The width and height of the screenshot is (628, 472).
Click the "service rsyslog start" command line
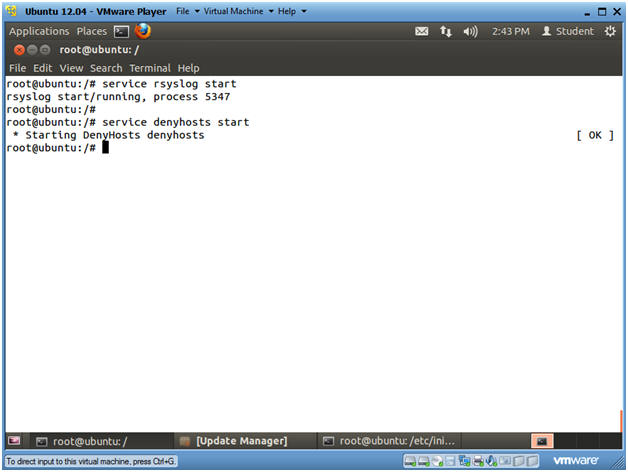point(169,84)
